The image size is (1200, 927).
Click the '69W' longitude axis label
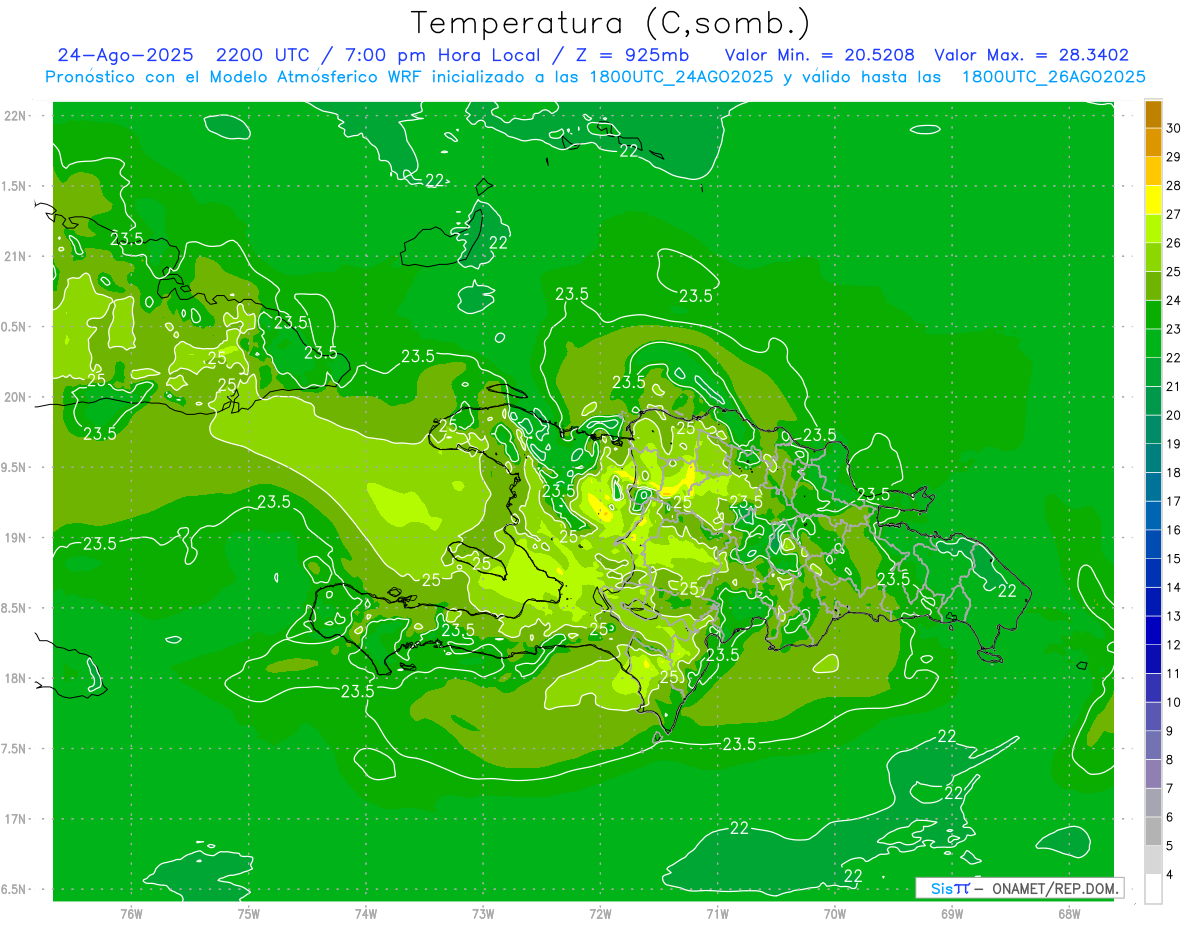952,914
